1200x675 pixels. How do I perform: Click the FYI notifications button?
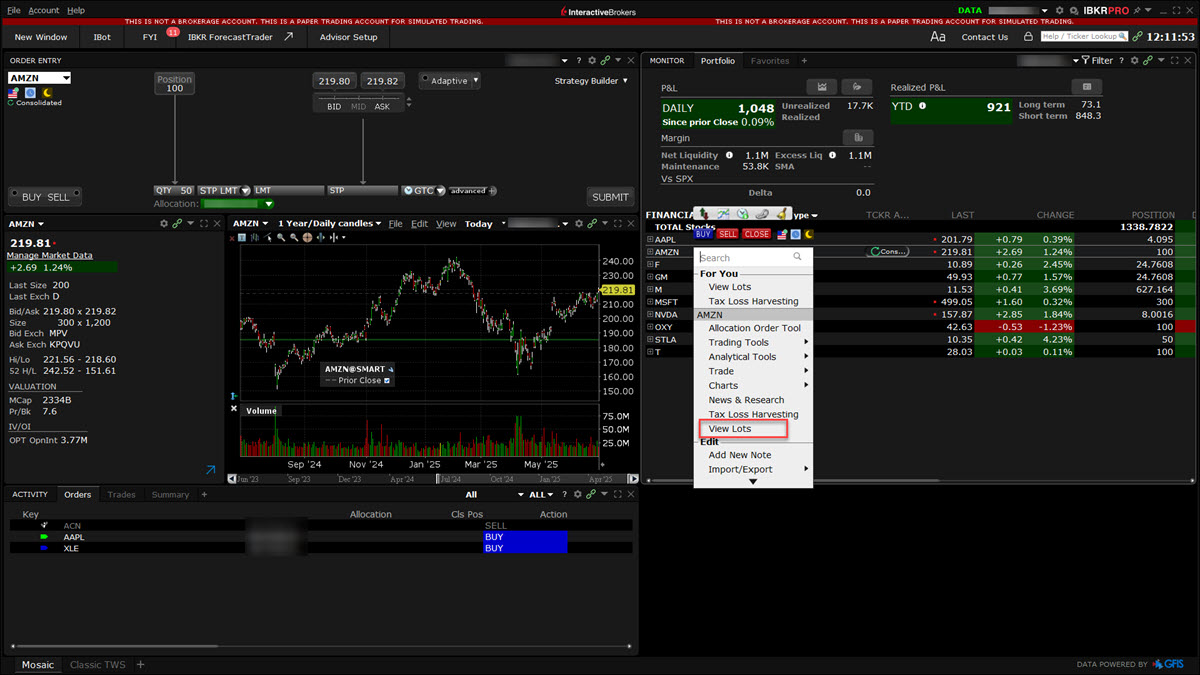pyautogui.click(x=150, y=37)
